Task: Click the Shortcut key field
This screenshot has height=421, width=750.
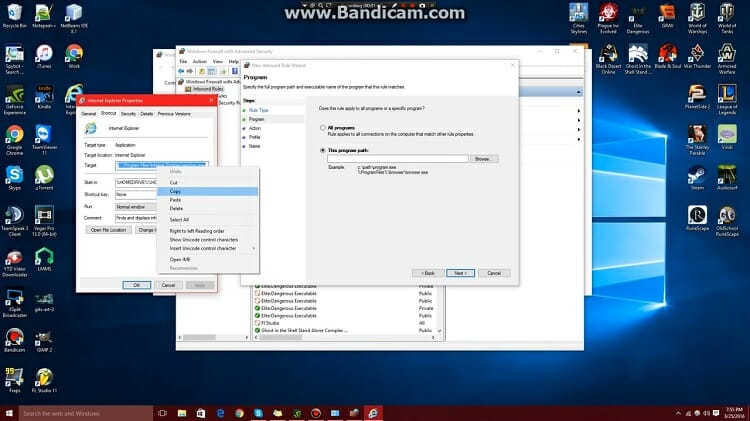Action: (x=136, y=195)
